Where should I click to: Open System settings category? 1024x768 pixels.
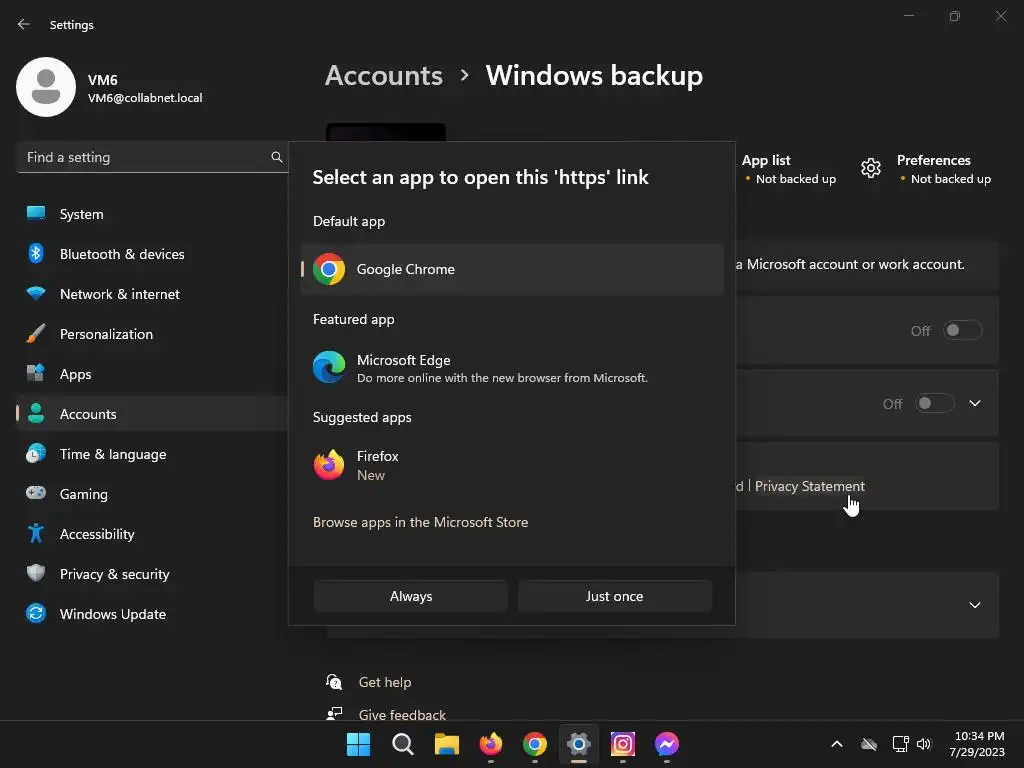coord(152,214)
